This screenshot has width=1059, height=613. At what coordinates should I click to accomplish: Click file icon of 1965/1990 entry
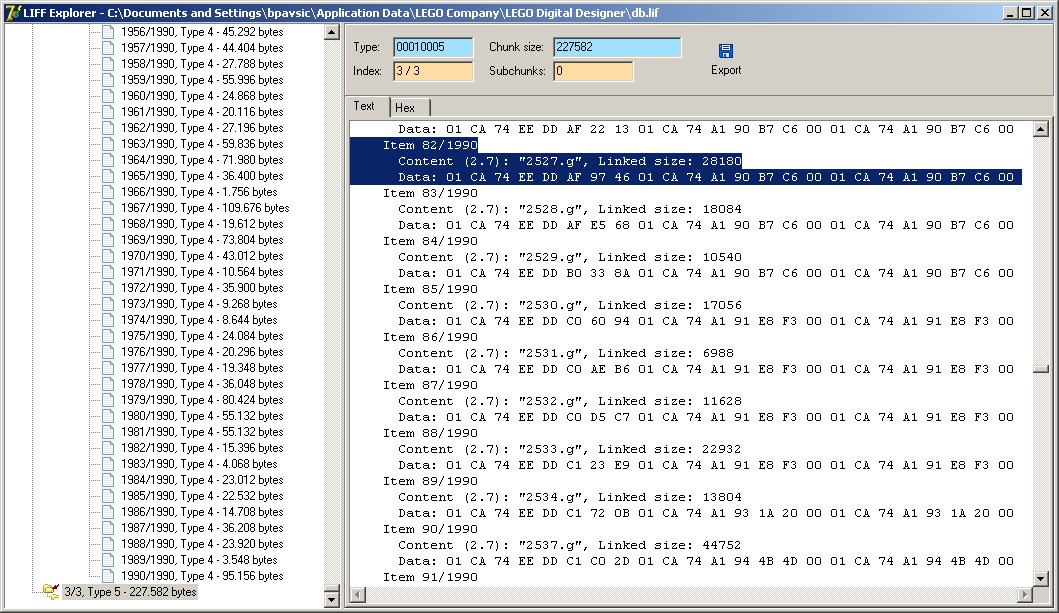pyautogui.click(x=108, y=176)
